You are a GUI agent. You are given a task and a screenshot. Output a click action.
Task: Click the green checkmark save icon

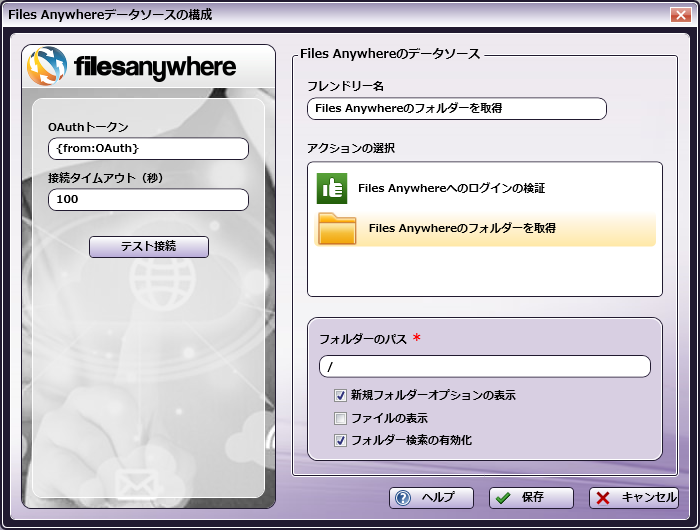(x=503, y=498)
